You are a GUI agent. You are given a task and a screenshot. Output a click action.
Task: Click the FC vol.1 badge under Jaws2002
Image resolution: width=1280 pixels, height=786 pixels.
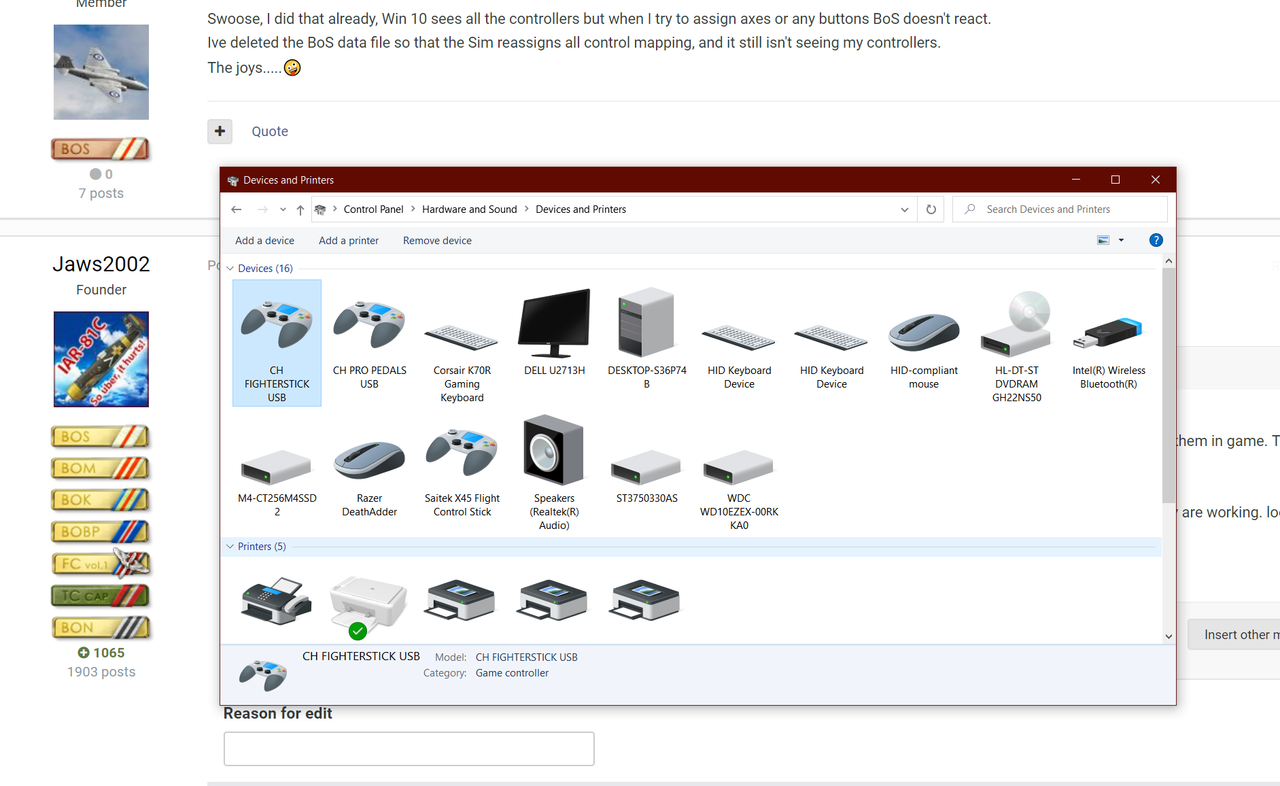click(x=100, y=563)
